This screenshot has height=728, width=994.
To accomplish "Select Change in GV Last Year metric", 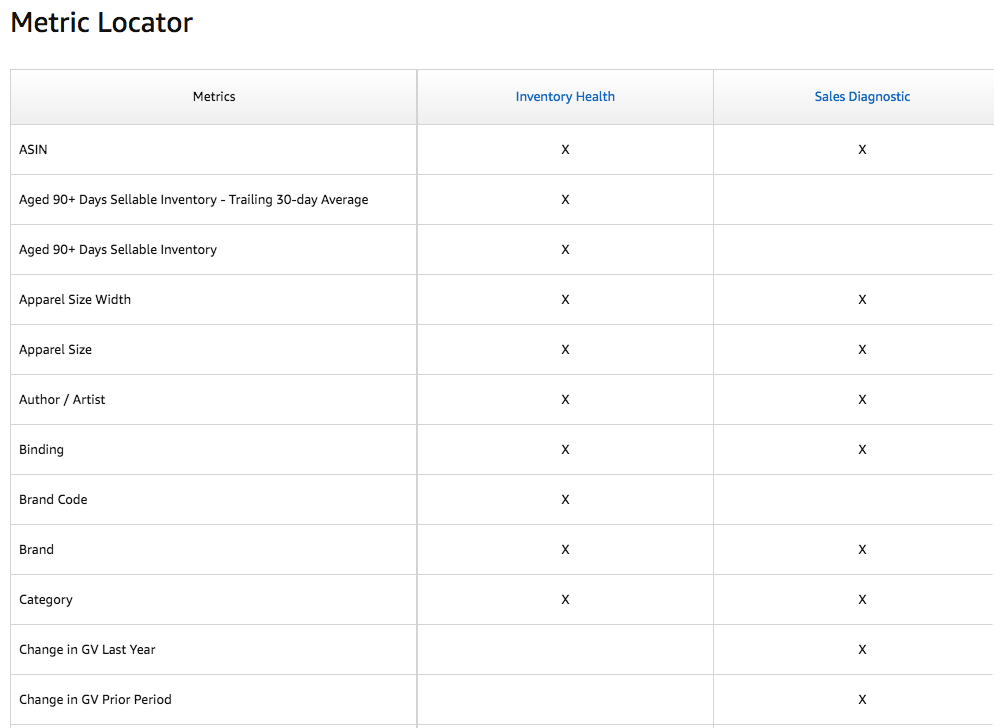I will (x=87, y=649).
